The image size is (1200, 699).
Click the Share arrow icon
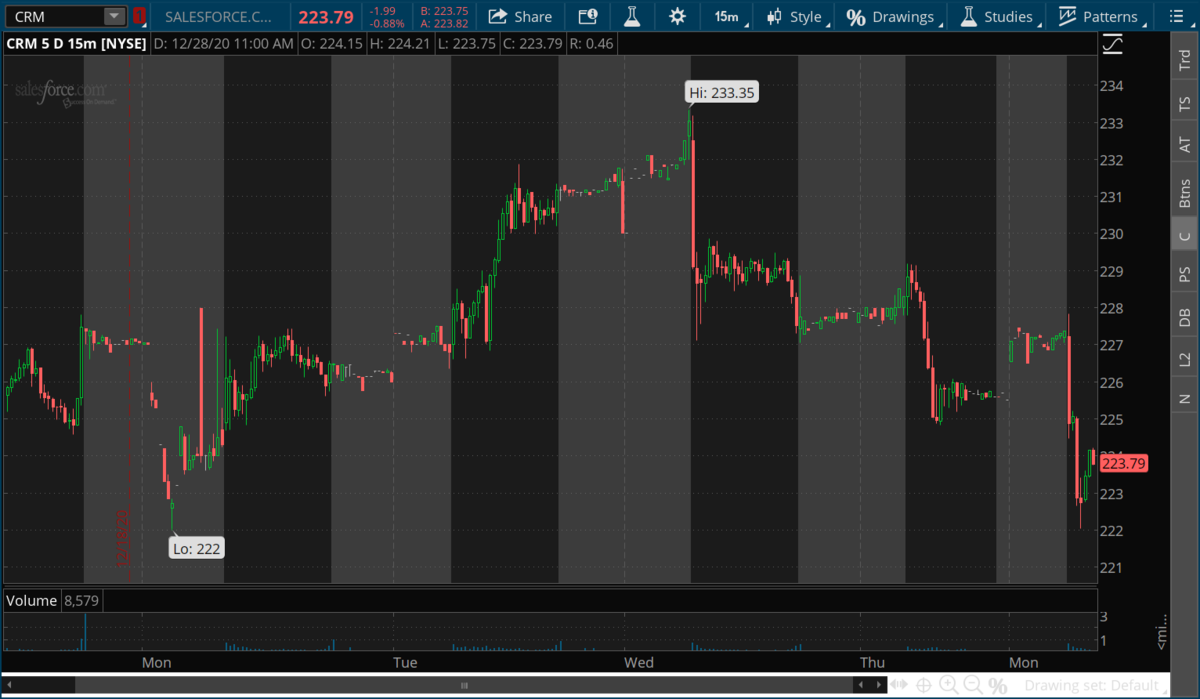point(497,17)
